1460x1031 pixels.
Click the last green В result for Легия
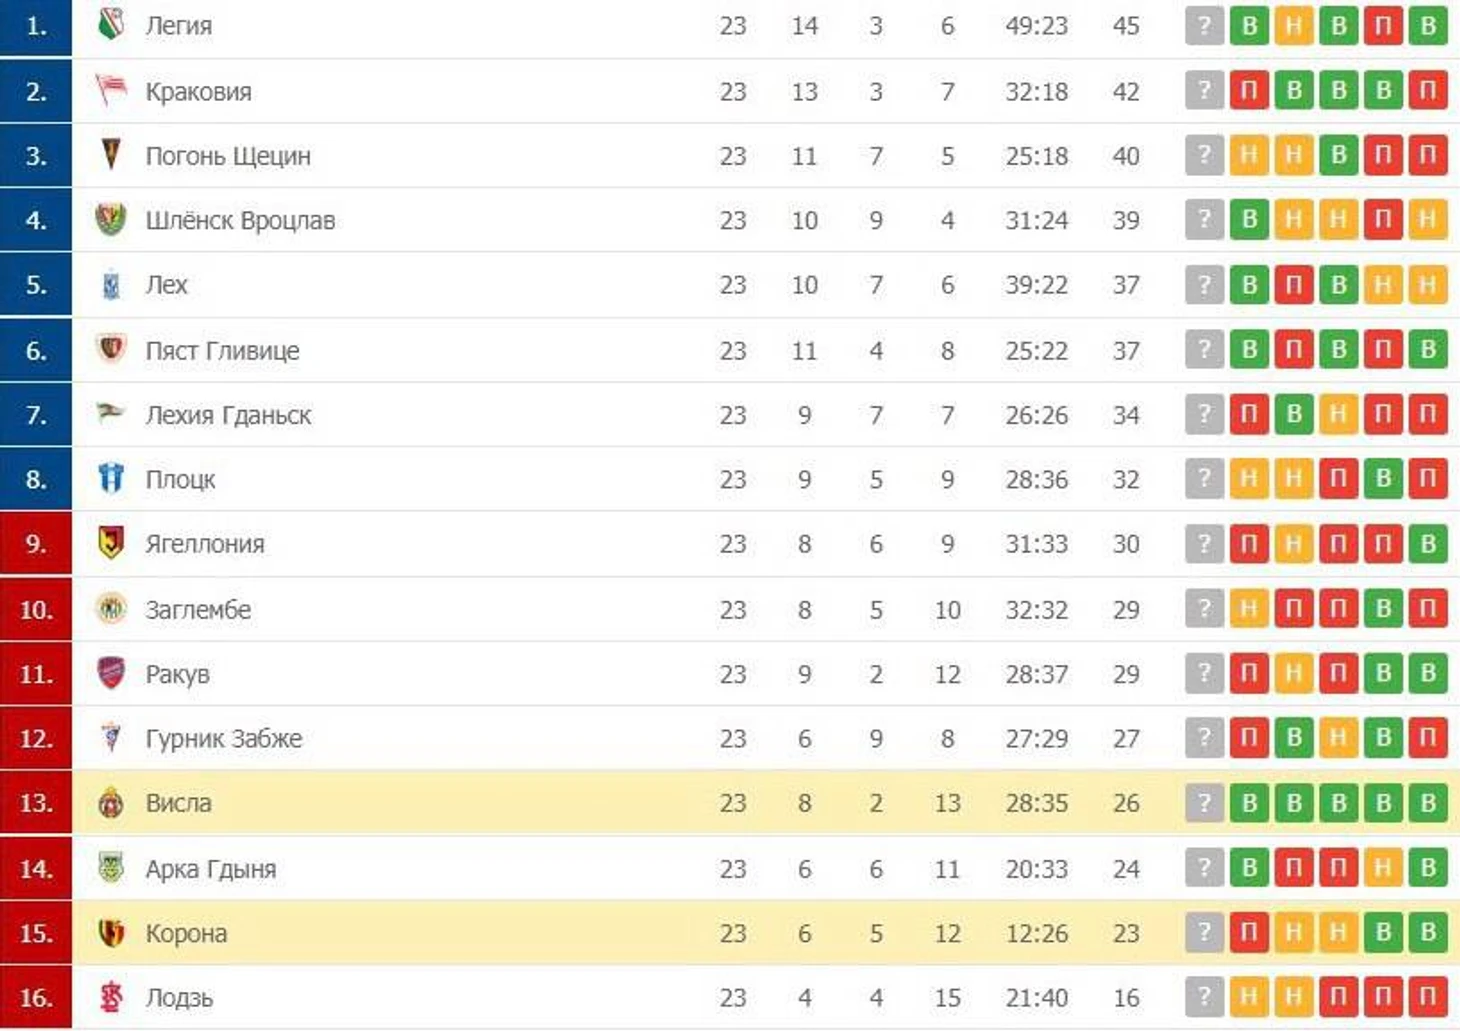[1428, 26]
